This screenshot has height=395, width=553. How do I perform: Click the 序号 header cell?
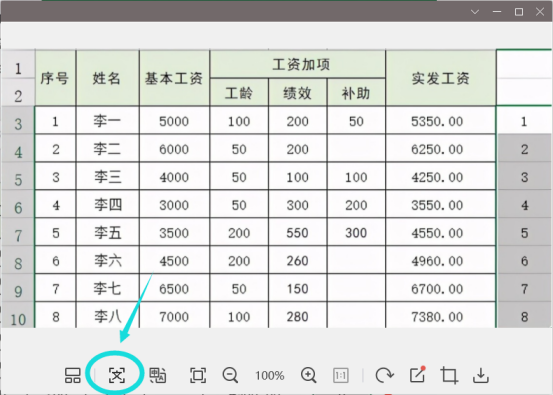click(55, 78)
